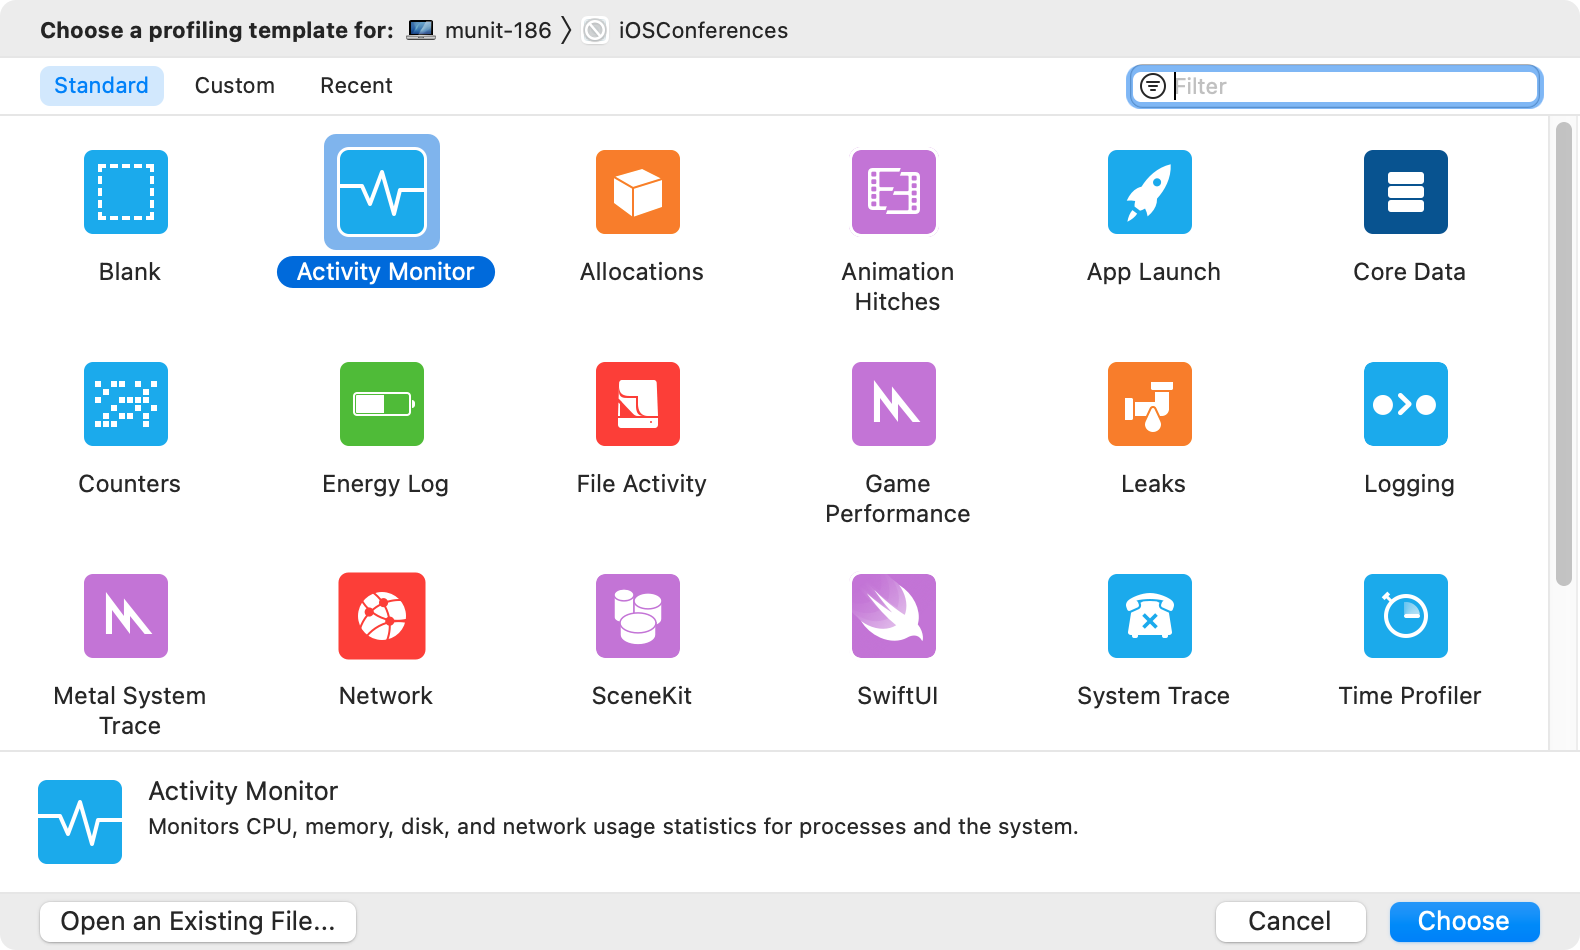Choose the Allocations template icon
Image resolution: width=1580 pixels, height=950 pixels.
(x=638, y=192)
